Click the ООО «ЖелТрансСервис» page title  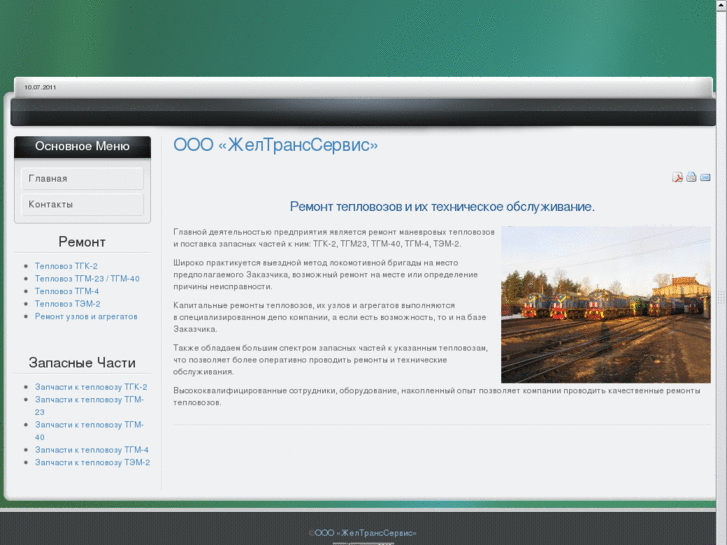275,145
